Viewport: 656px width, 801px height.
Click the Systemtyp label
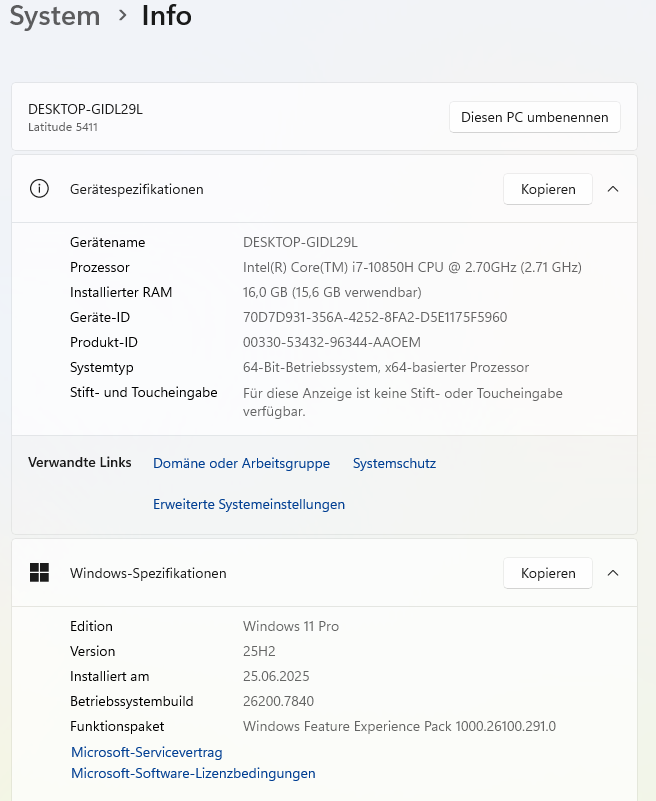tap(102, 367)
